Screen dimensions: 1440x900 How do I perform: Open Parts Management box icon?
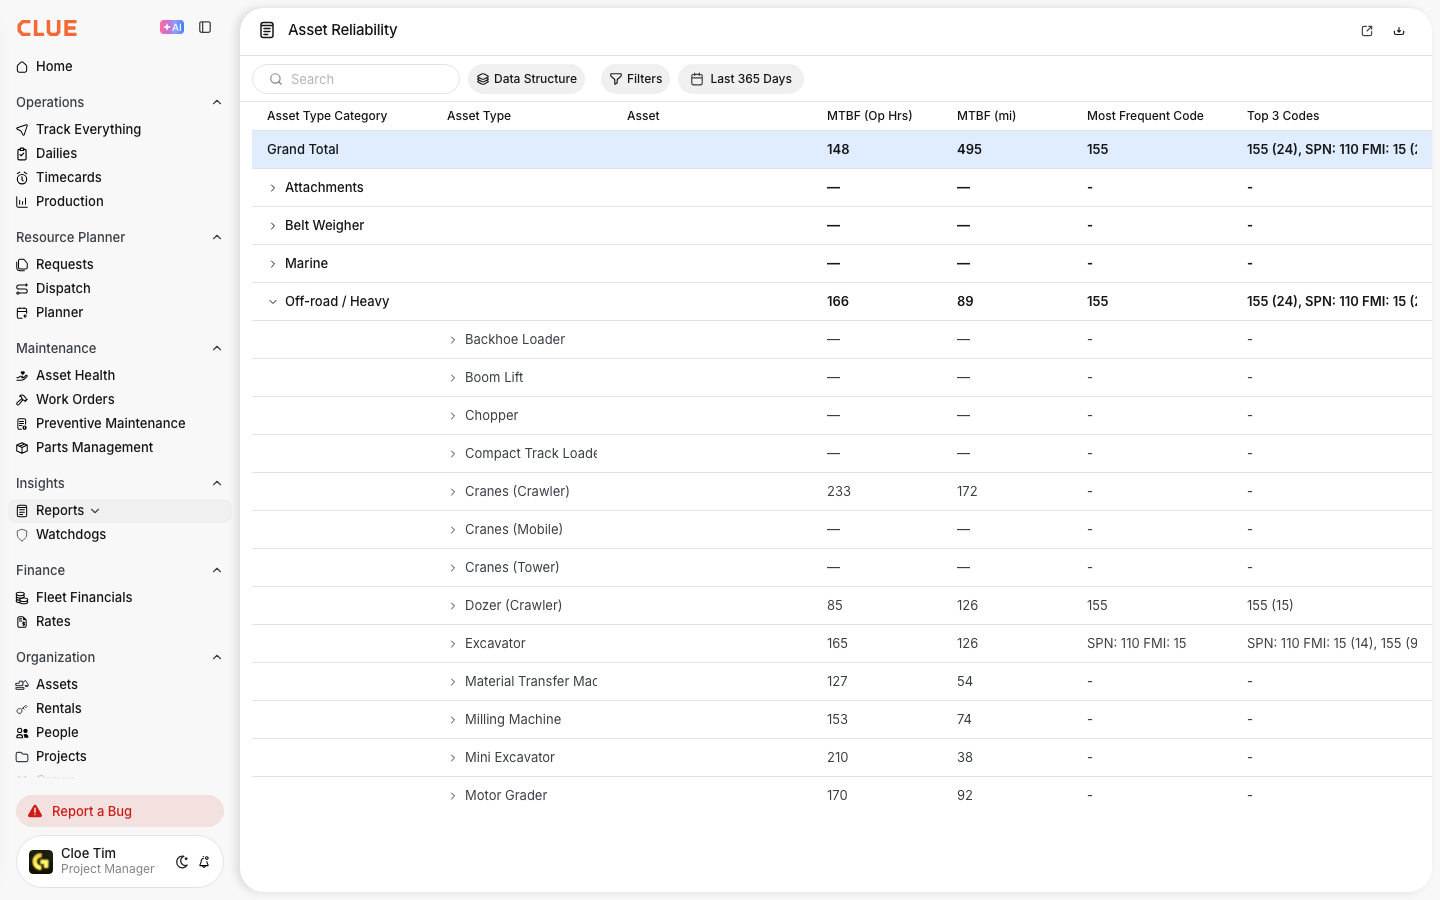click(22, 448)
